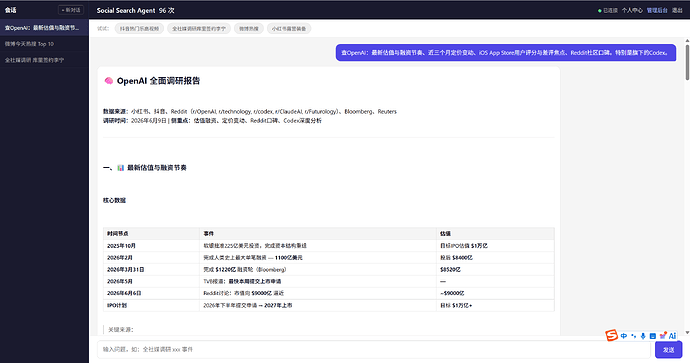Click the $8520亿 valuation cell
This screenshot has height=363, width=690.
pos(495,269)
